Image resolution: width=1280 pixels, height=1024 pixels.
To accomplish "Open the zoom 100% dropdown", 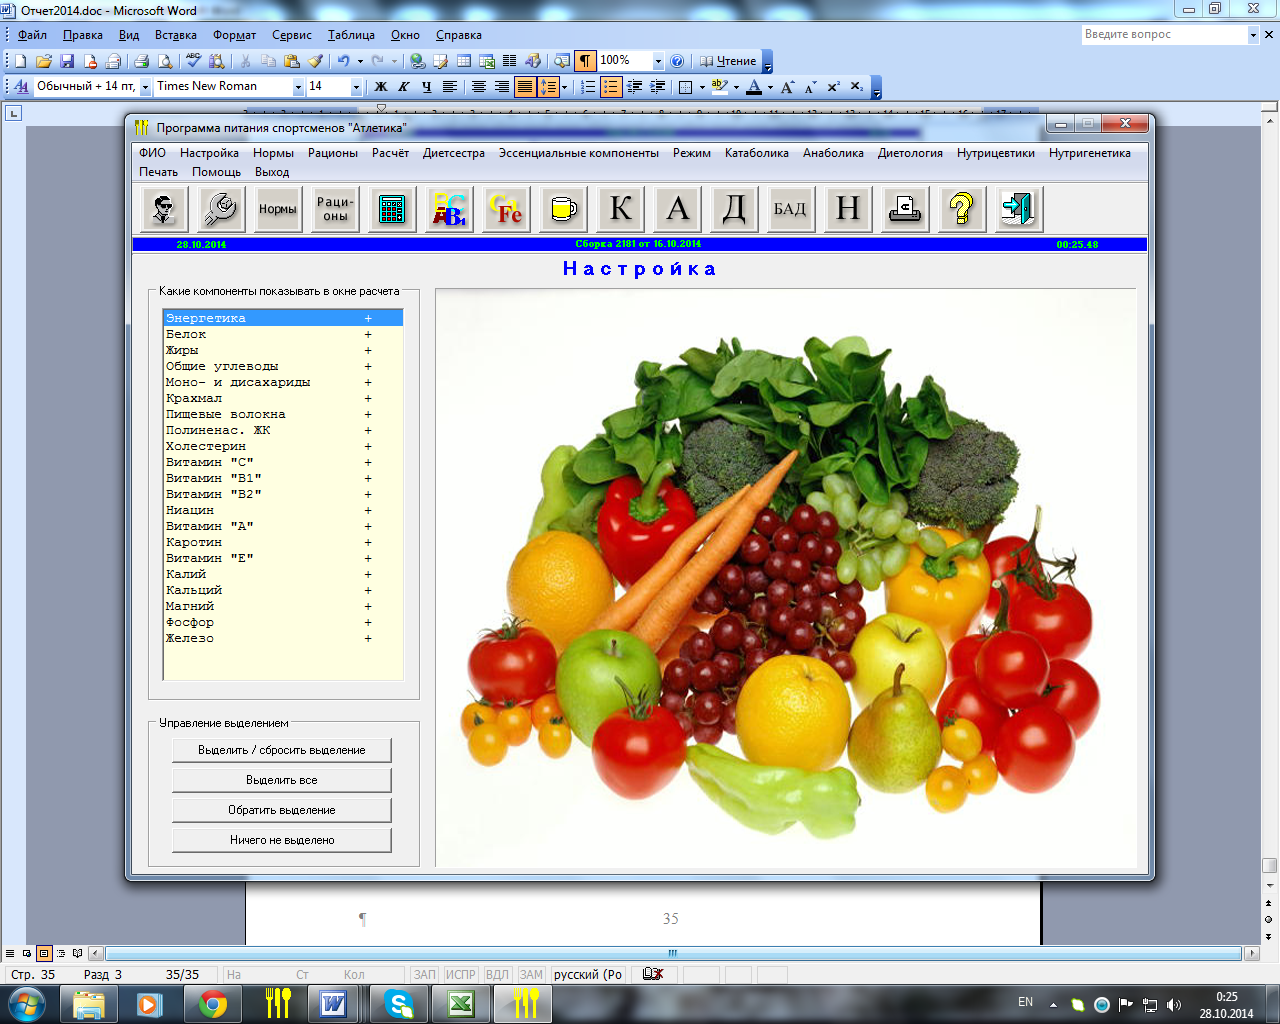I will point(658,61).
